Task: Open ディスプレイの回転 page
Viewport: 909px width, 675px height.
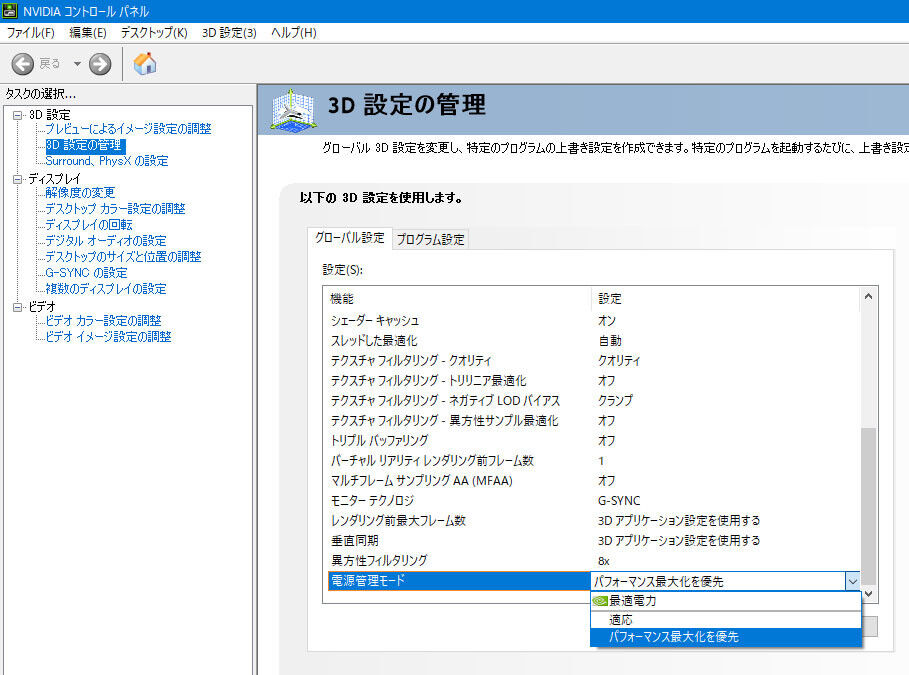Action: [x=89, y=224]
